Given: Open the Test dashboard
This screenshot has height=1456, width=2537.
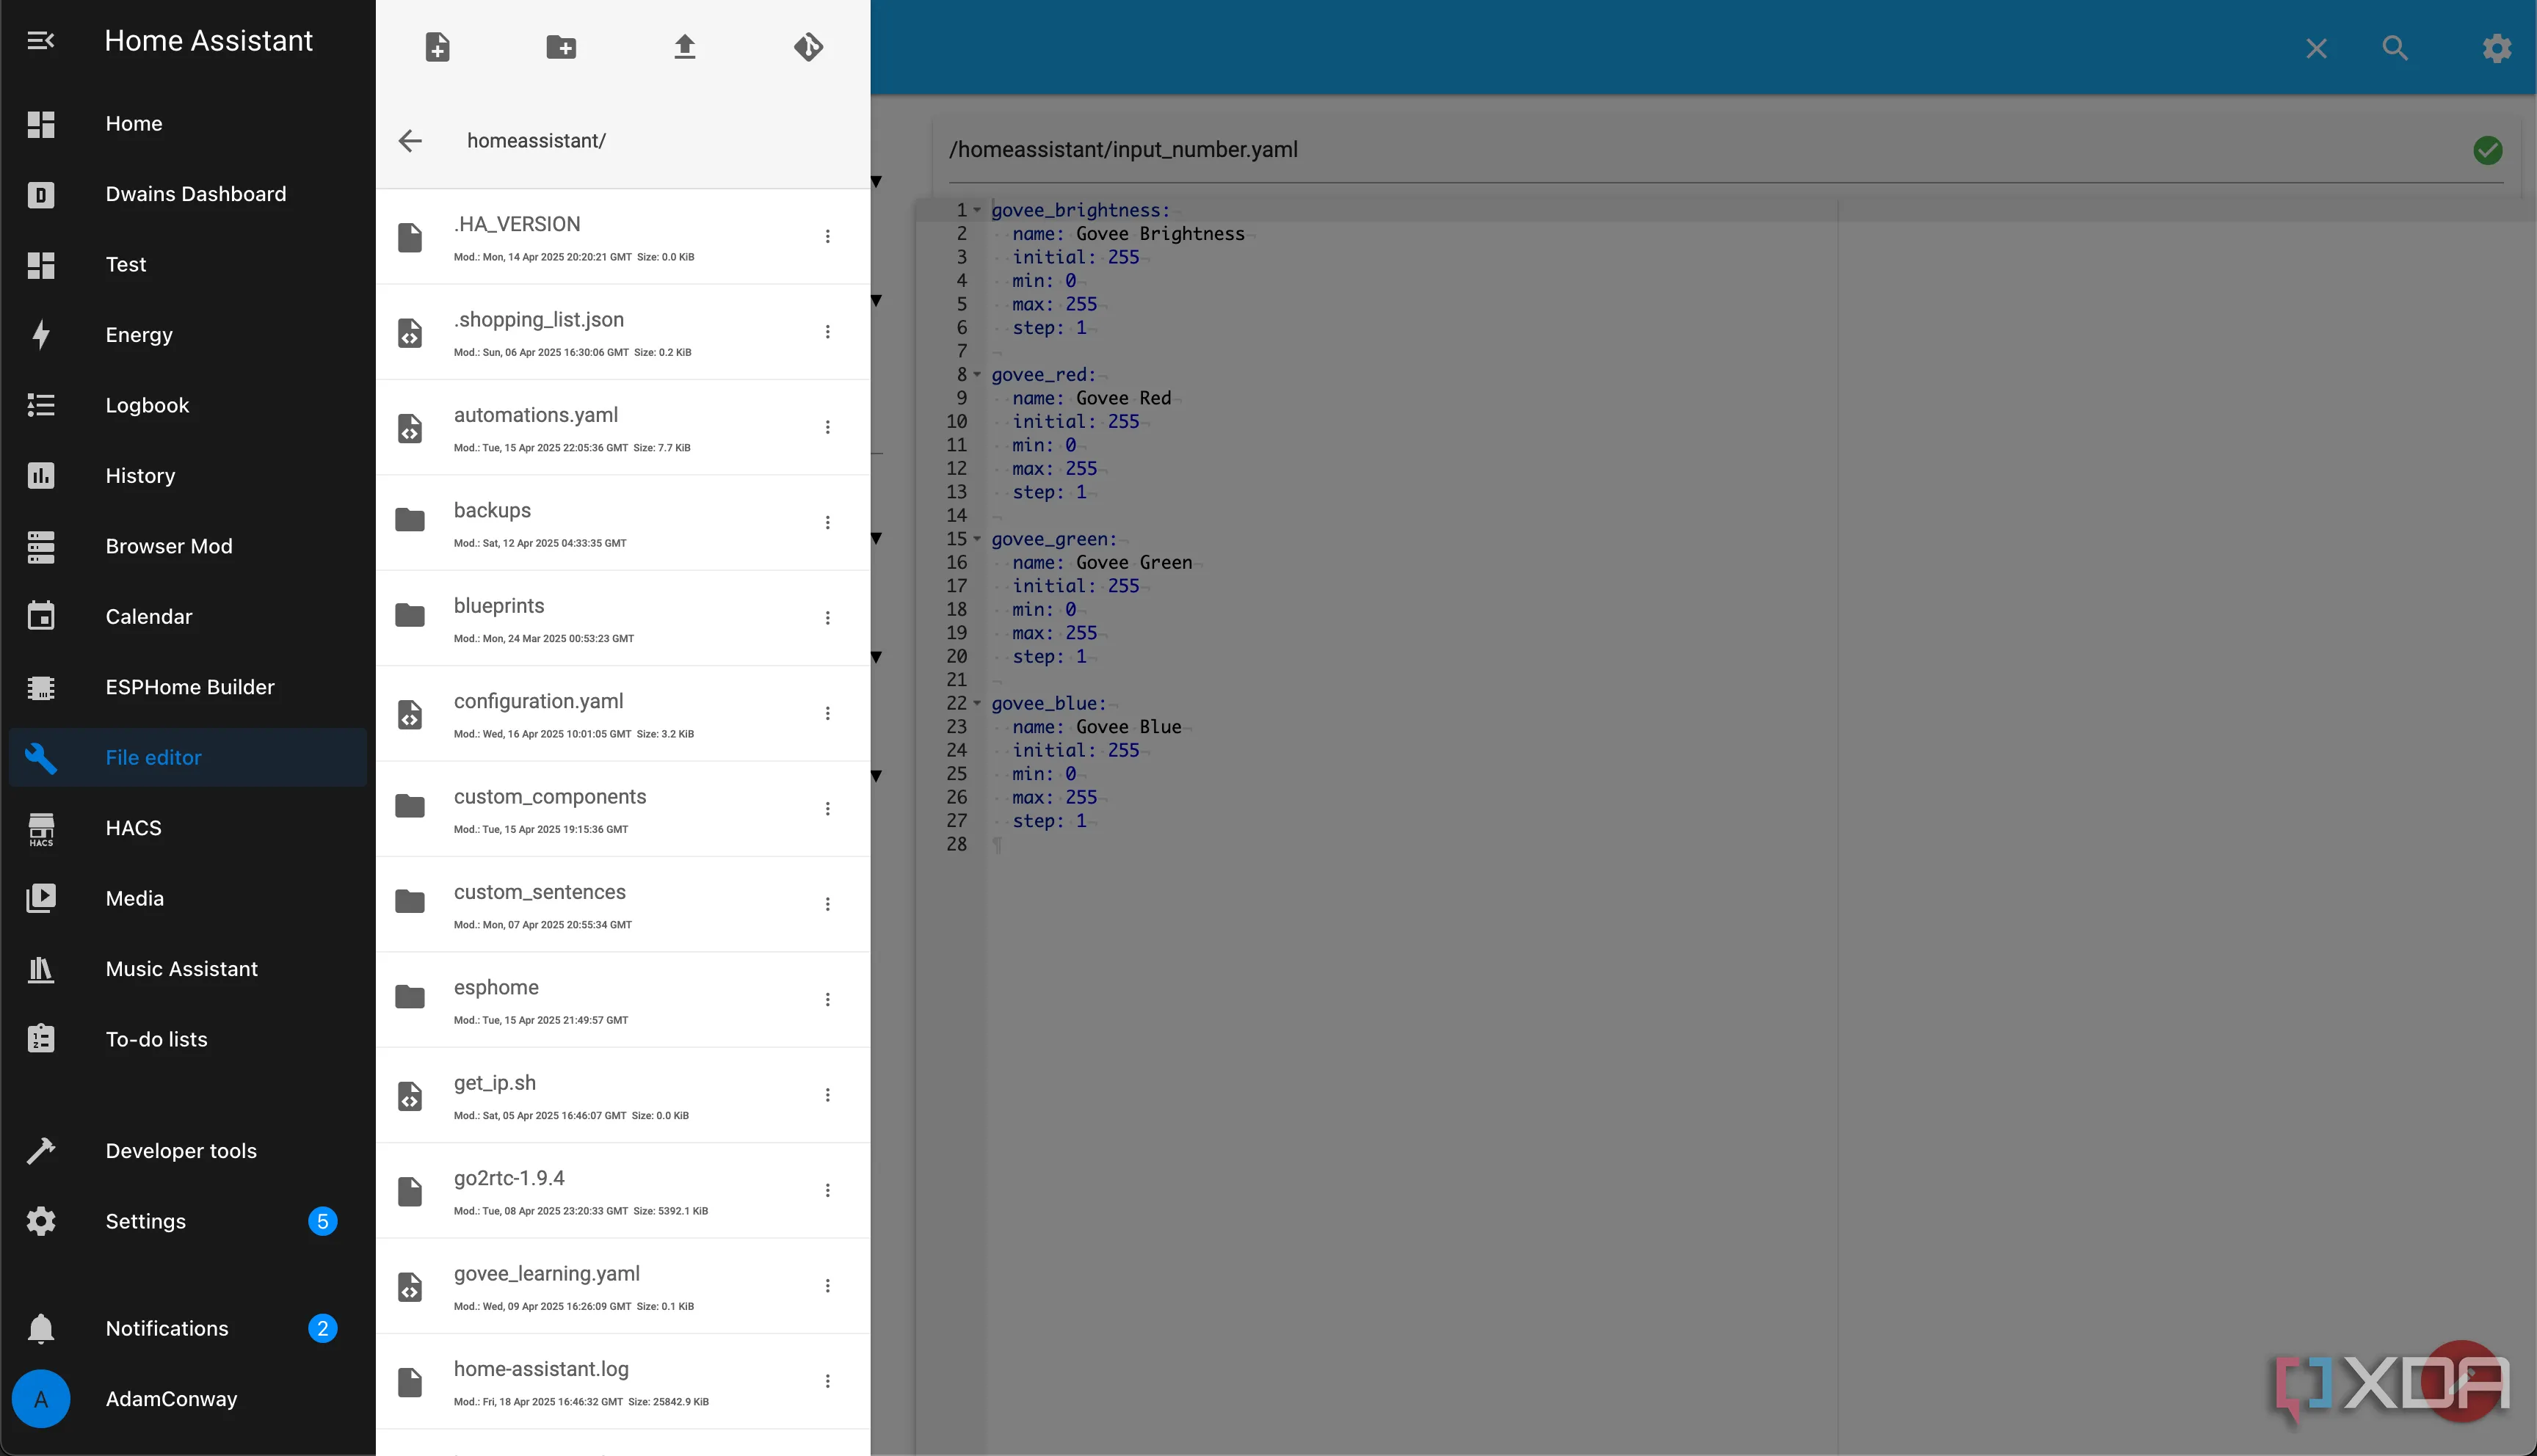Looking at the screenshot, I should coord(188,265).
